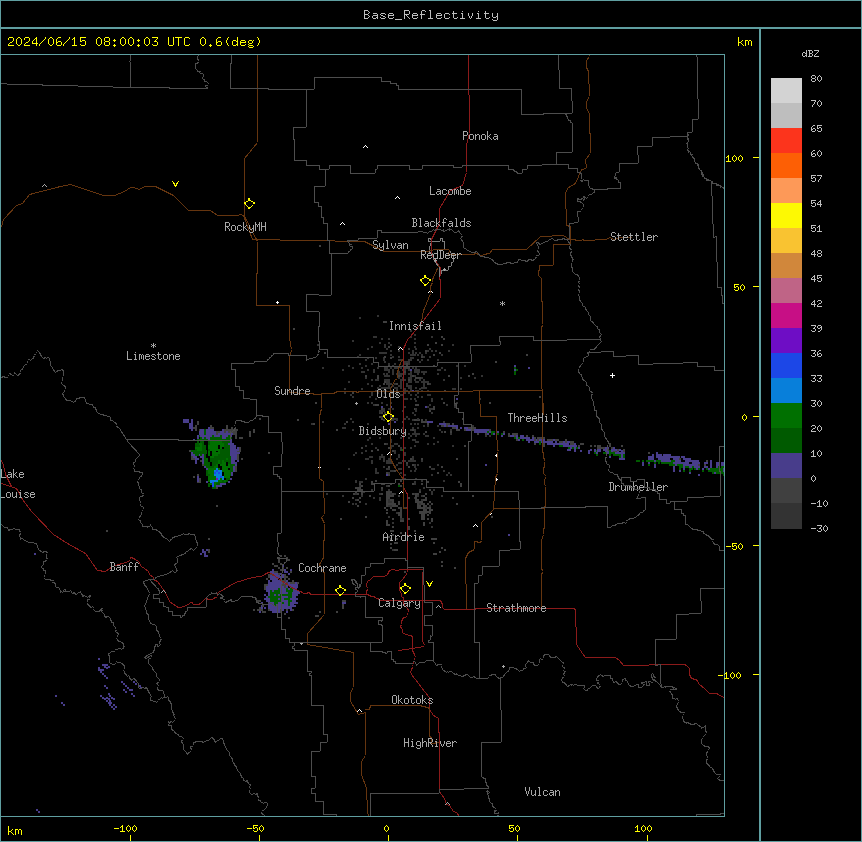Pick the yellow 51–54 dBZ legend swatch

coord(786,215)
